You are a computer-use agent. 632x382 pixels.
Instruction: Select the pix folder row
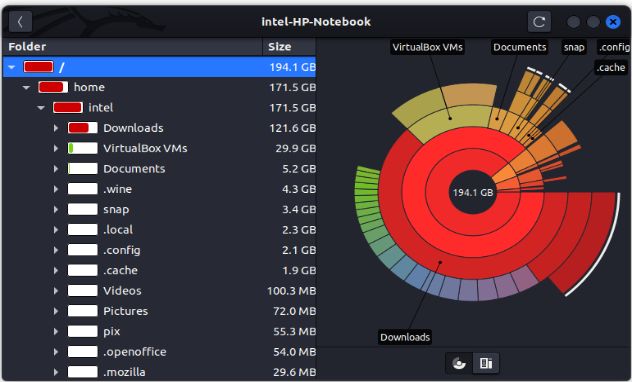(x=159, y=332)
